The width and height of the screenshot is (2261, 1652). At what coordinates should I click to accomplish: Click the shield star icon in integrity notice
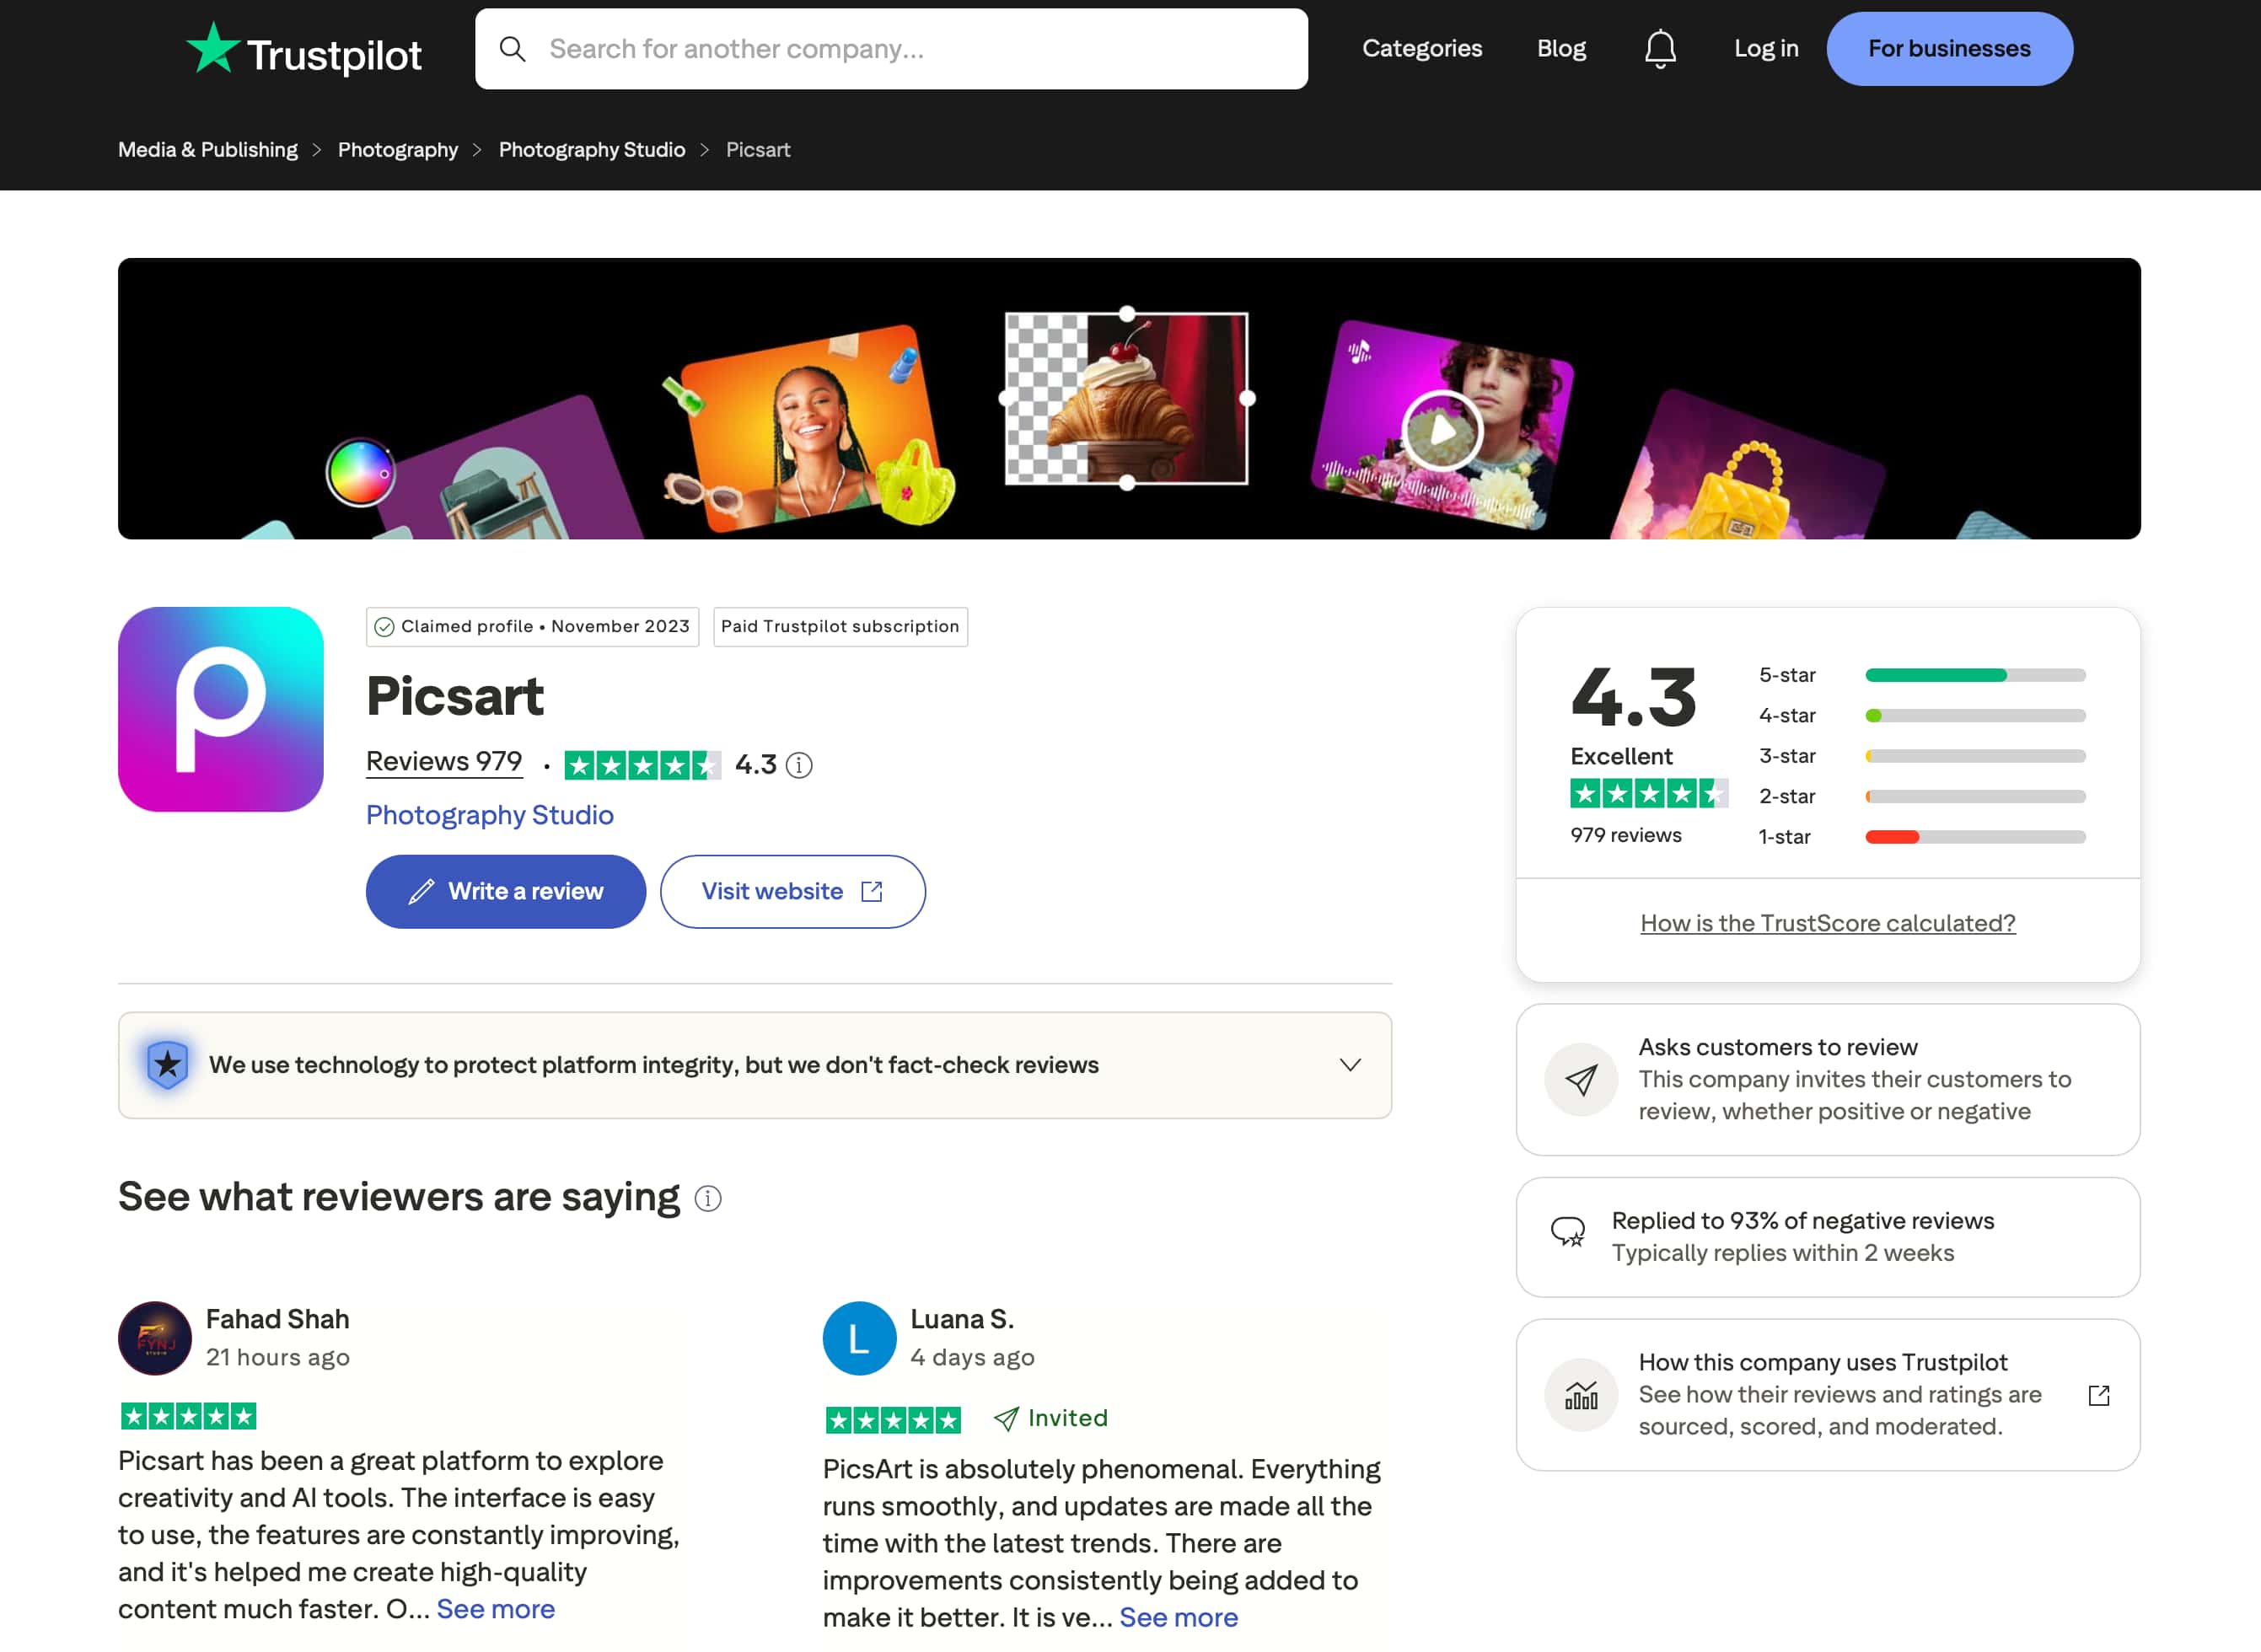[167, 1065]
